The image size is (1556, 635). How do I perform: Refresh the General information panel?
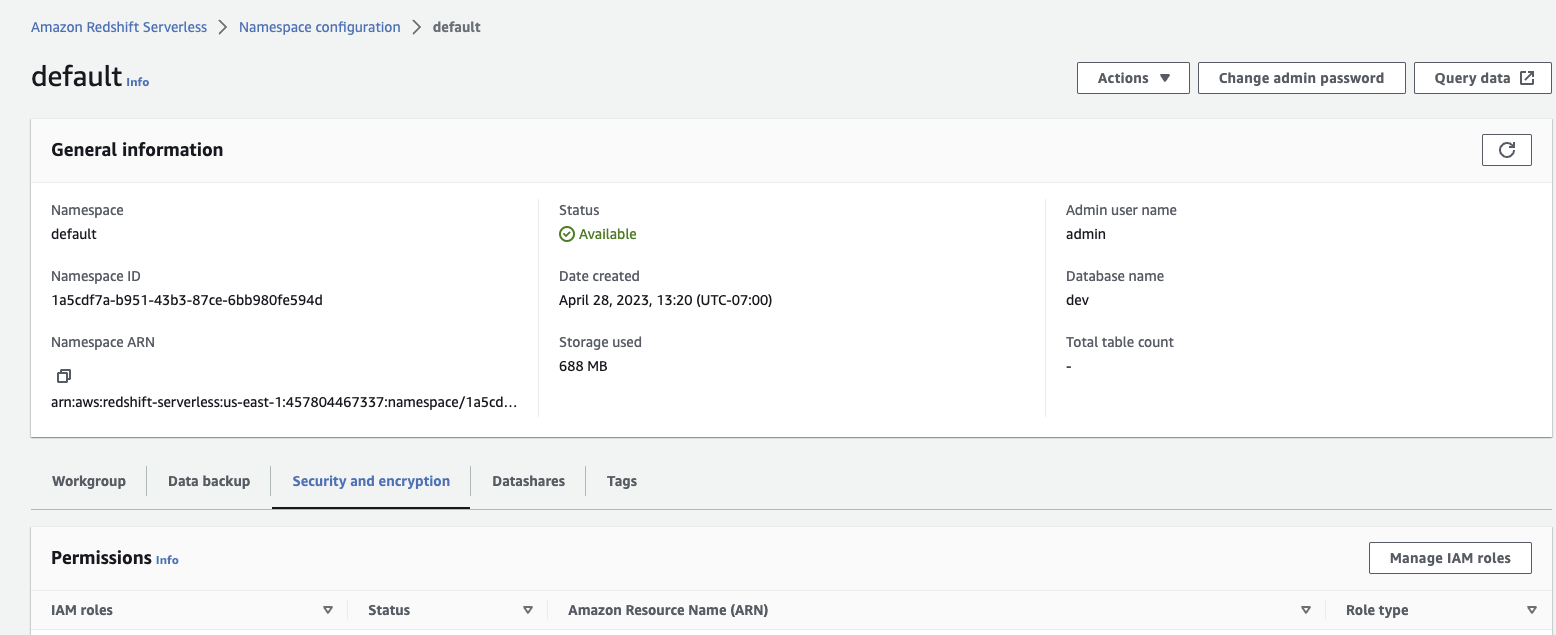tap(1506, 150)
